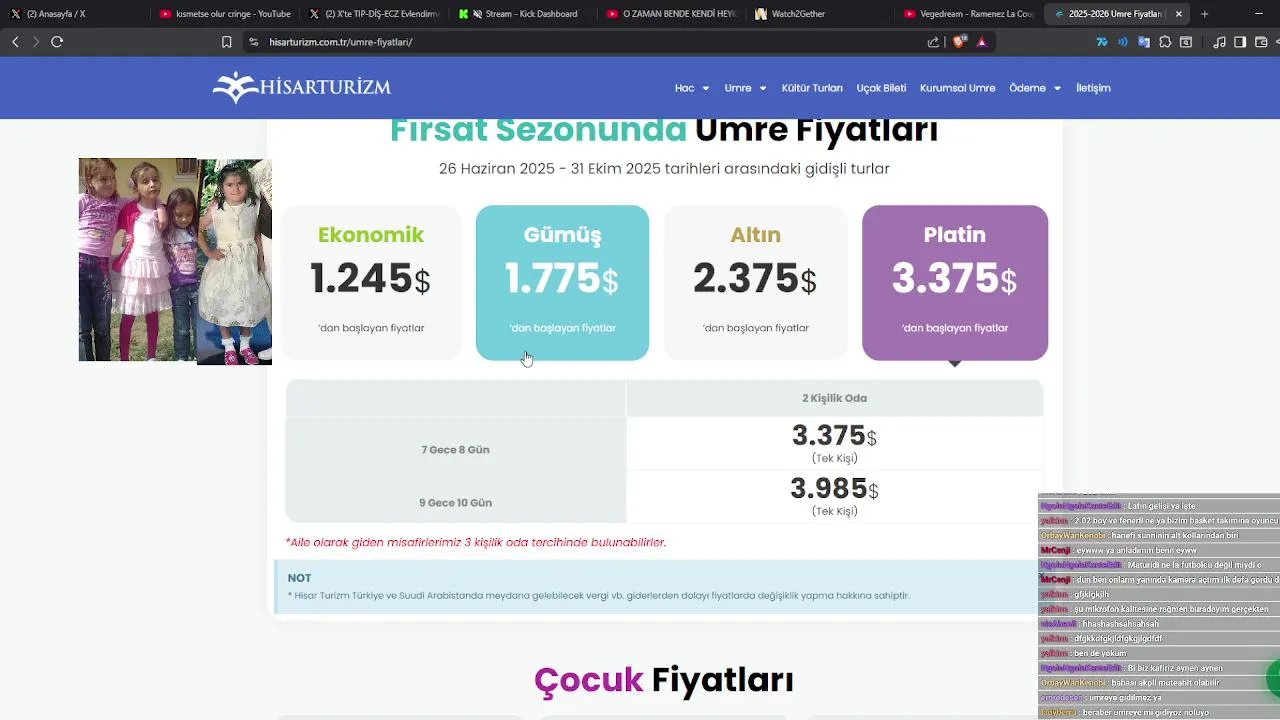Toggle the browser sidebar panel icon
The height and width of the screenshot is (720, 1280).
point(1240,42)
